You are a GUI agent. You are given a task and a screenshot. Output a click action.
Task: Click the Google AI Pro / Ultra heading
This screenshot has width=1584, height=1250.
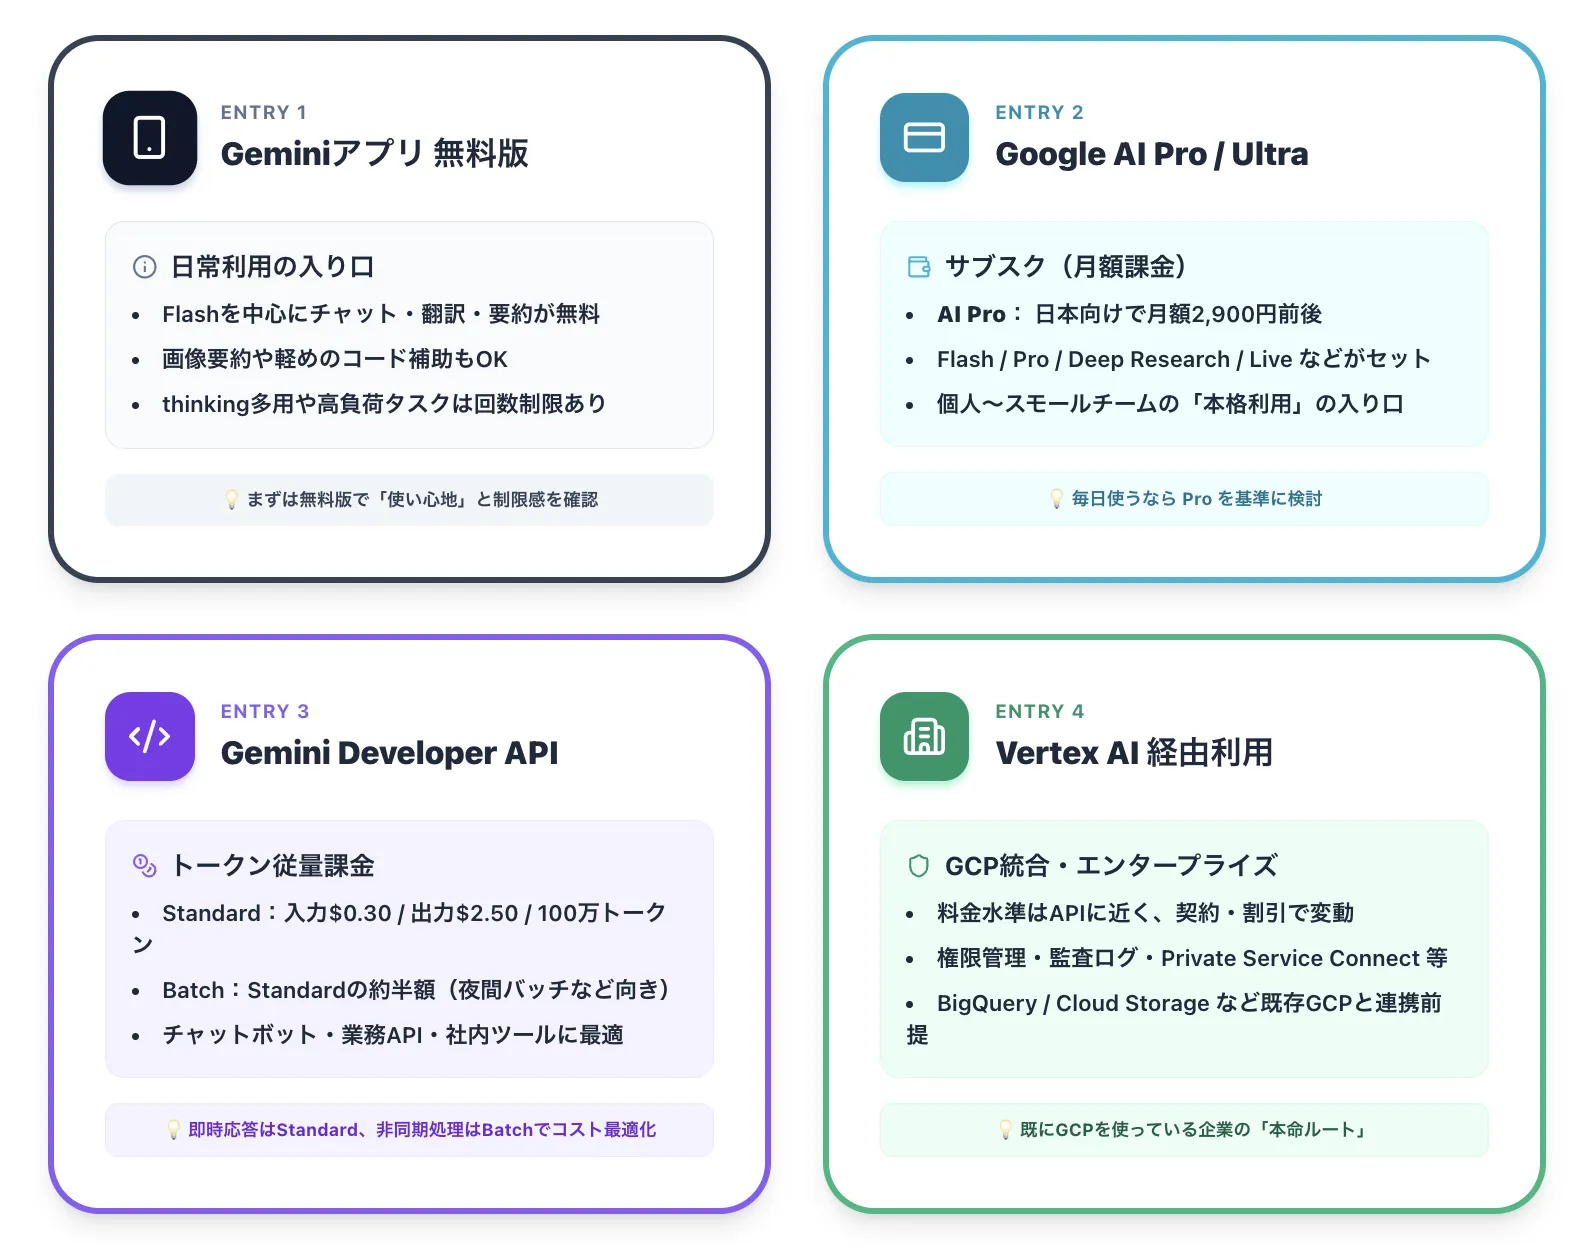pos(1152,154)
